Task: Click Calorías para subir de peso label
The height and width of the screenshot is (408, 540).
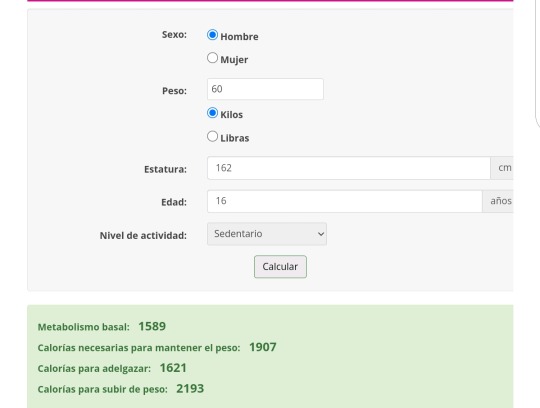Action: pos(103,389)
